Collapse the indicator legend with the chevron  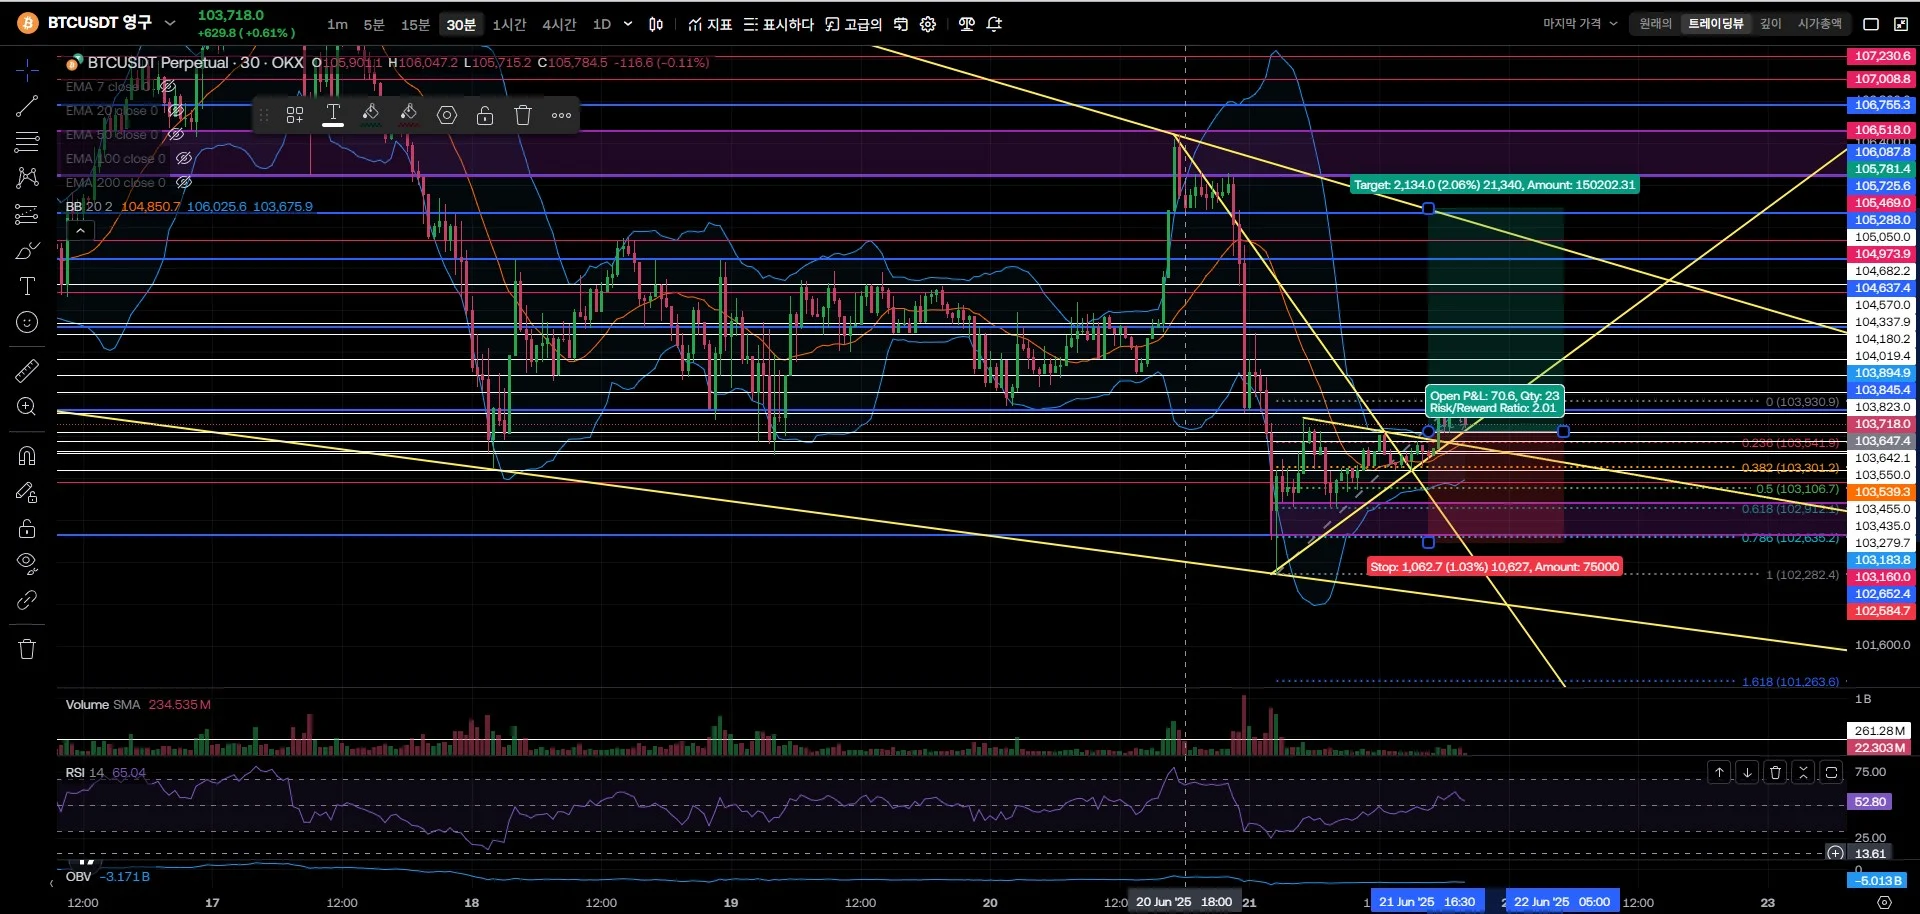tap(80, 231)
